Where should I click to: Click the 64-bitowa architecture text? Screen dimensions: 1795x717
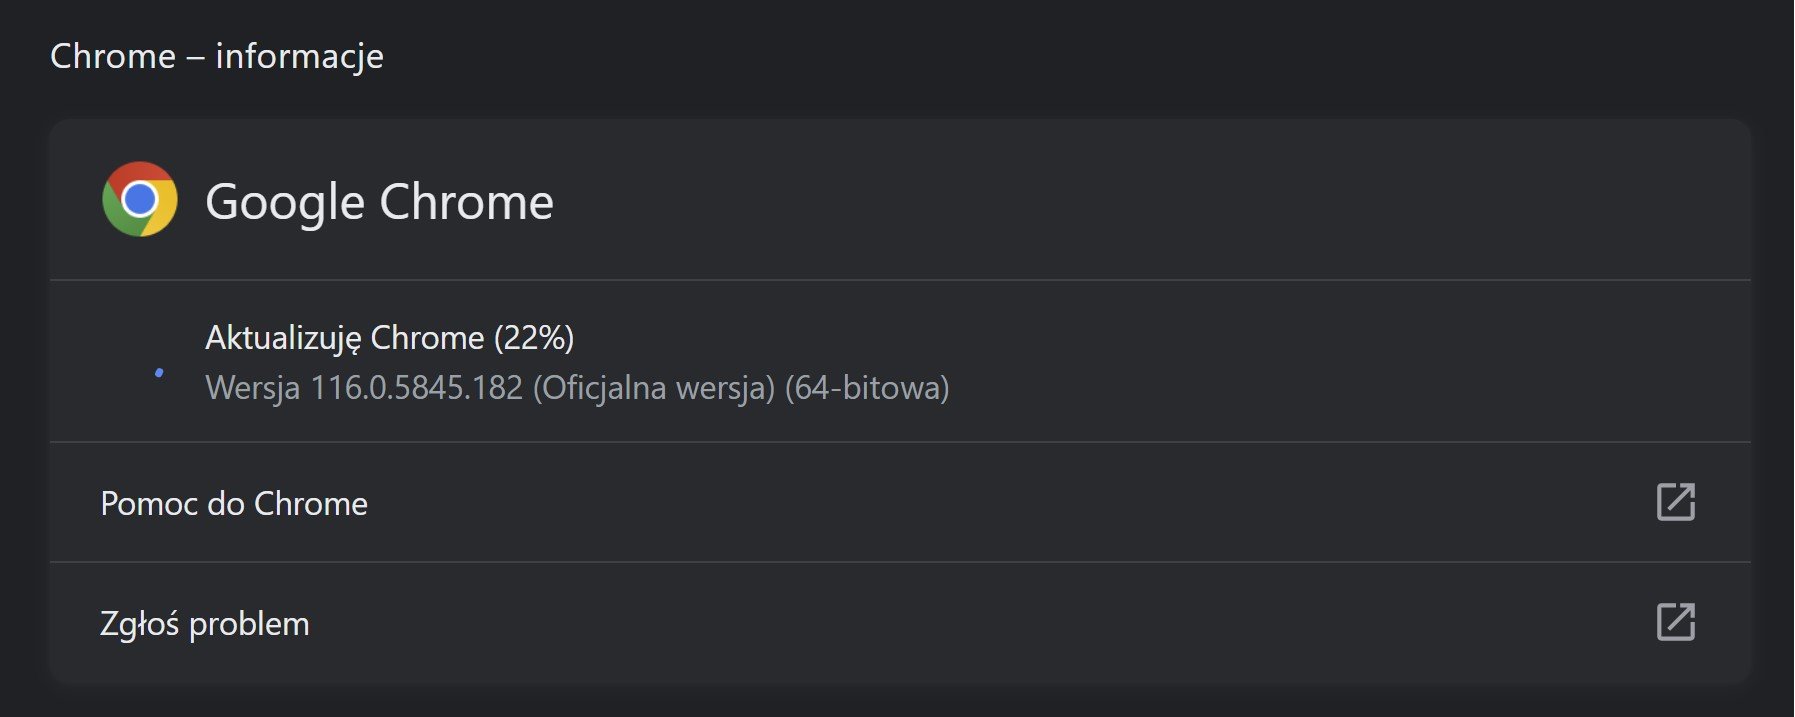[867, 388]
